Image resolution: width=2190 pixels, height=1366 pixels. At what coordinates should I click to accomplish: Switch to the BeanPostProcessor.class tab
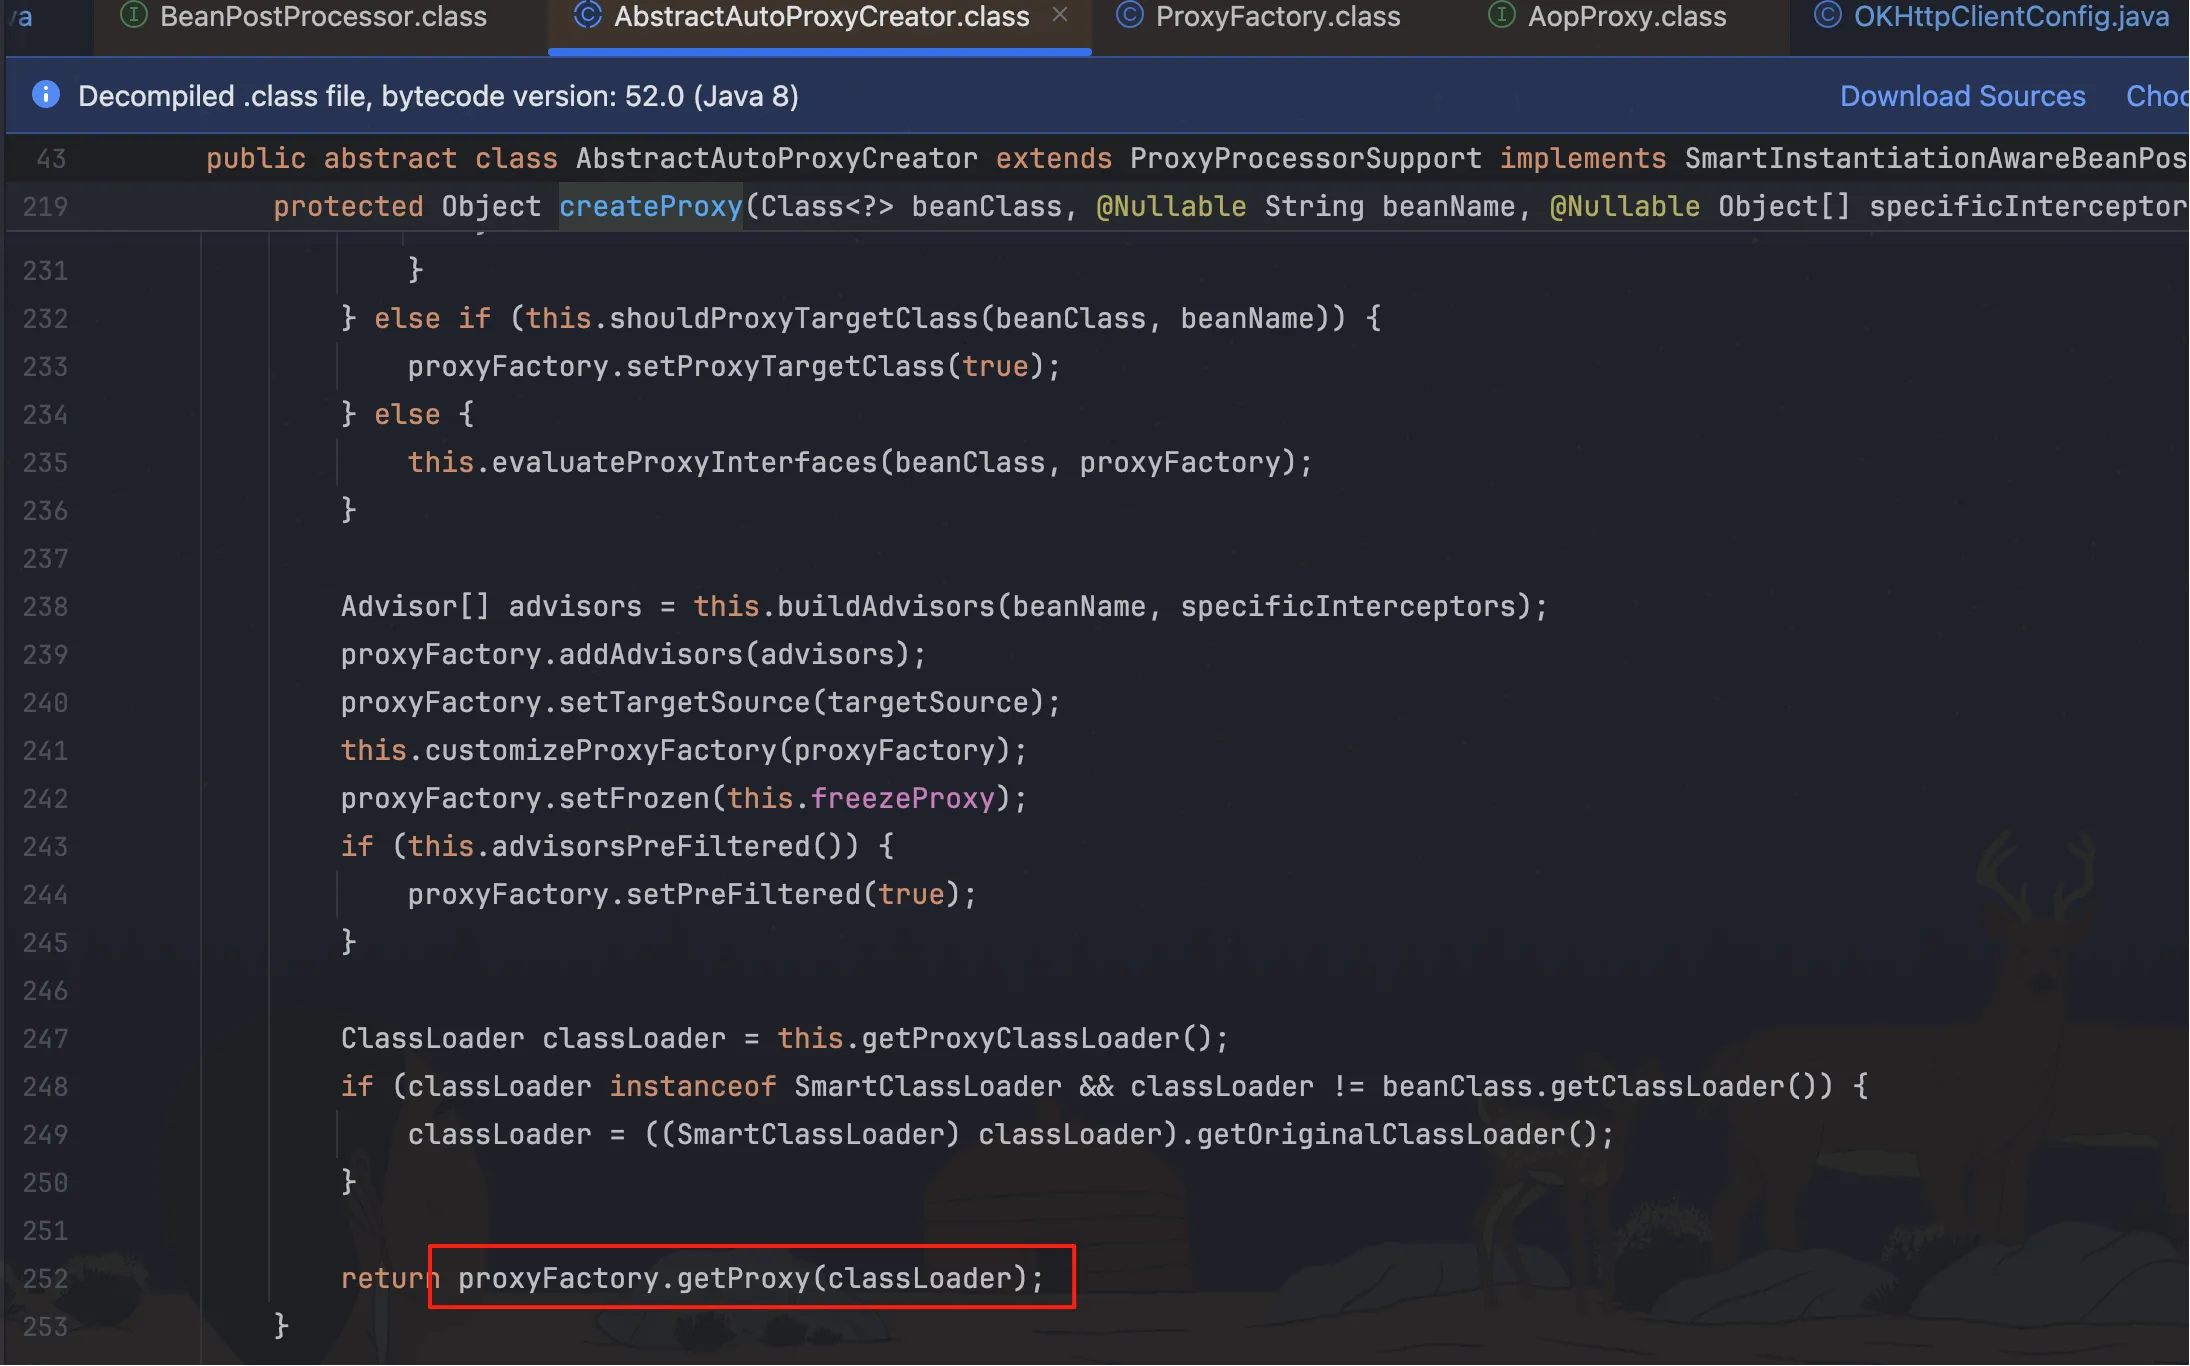[323, 17]
